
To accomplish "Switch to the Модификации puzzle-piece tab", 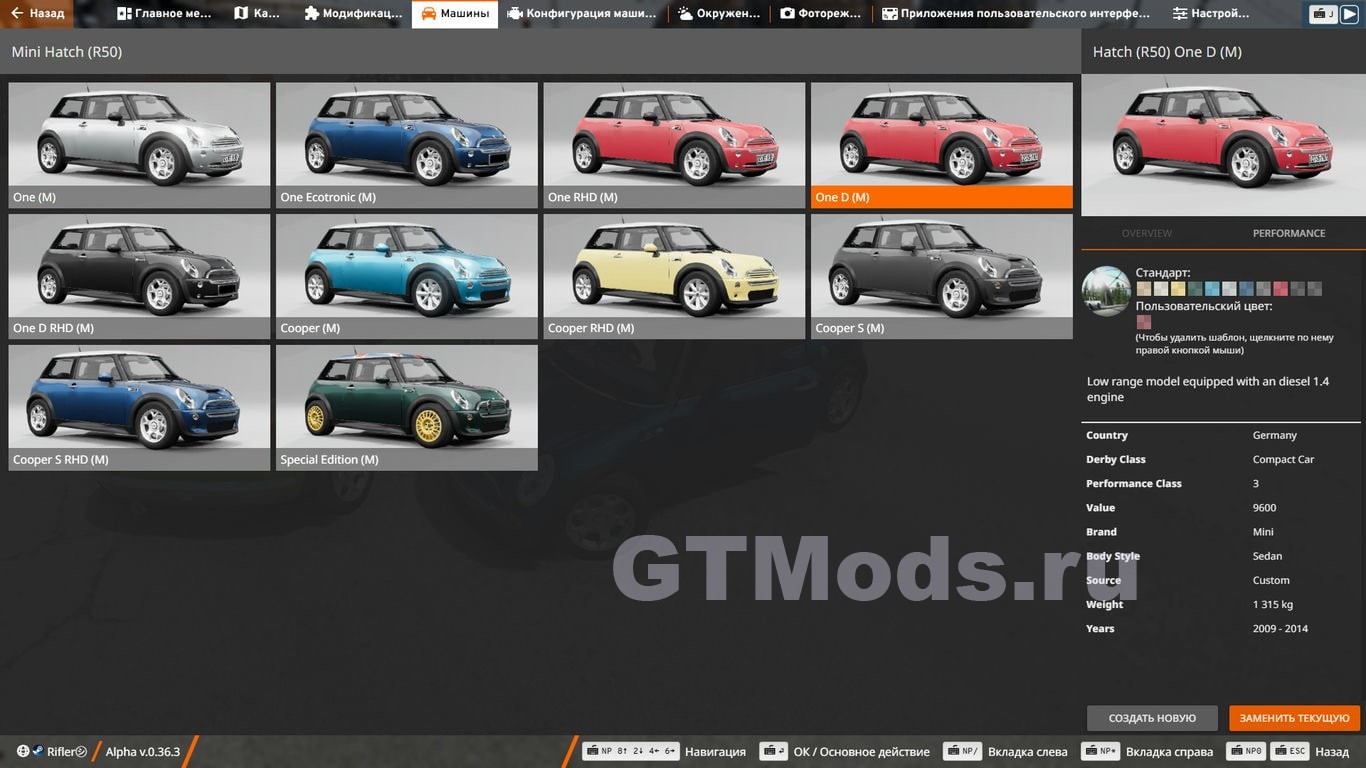I will click(353, 14).
